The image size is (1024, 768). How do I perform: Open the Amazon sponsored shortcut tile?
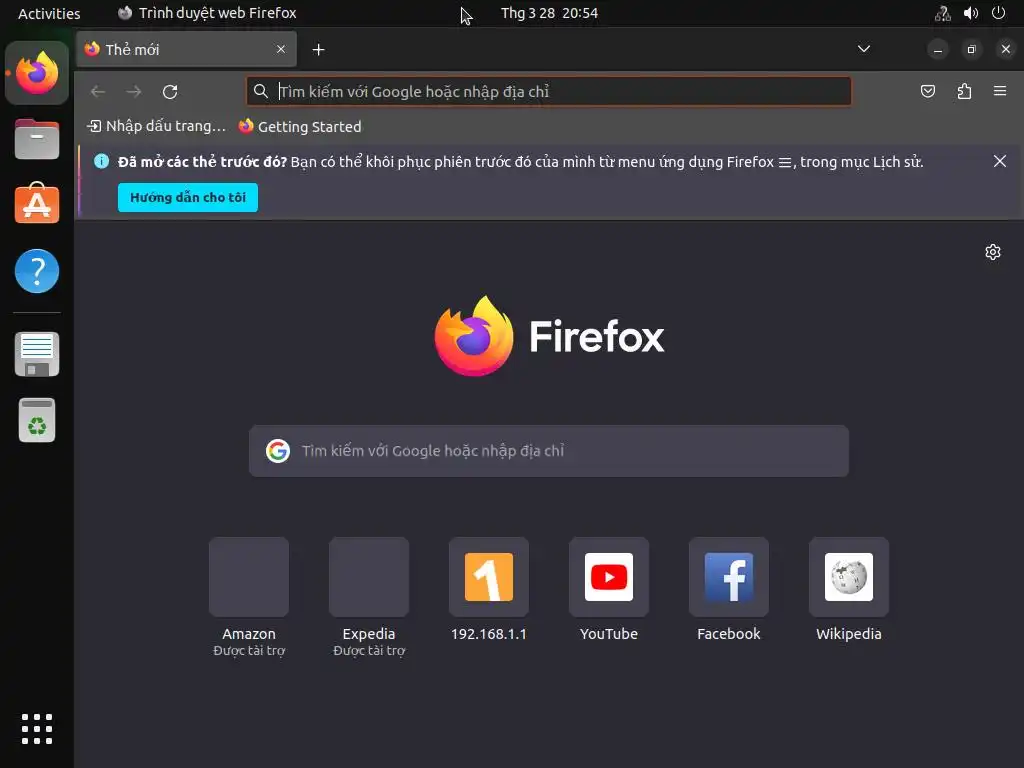[249, 577]
